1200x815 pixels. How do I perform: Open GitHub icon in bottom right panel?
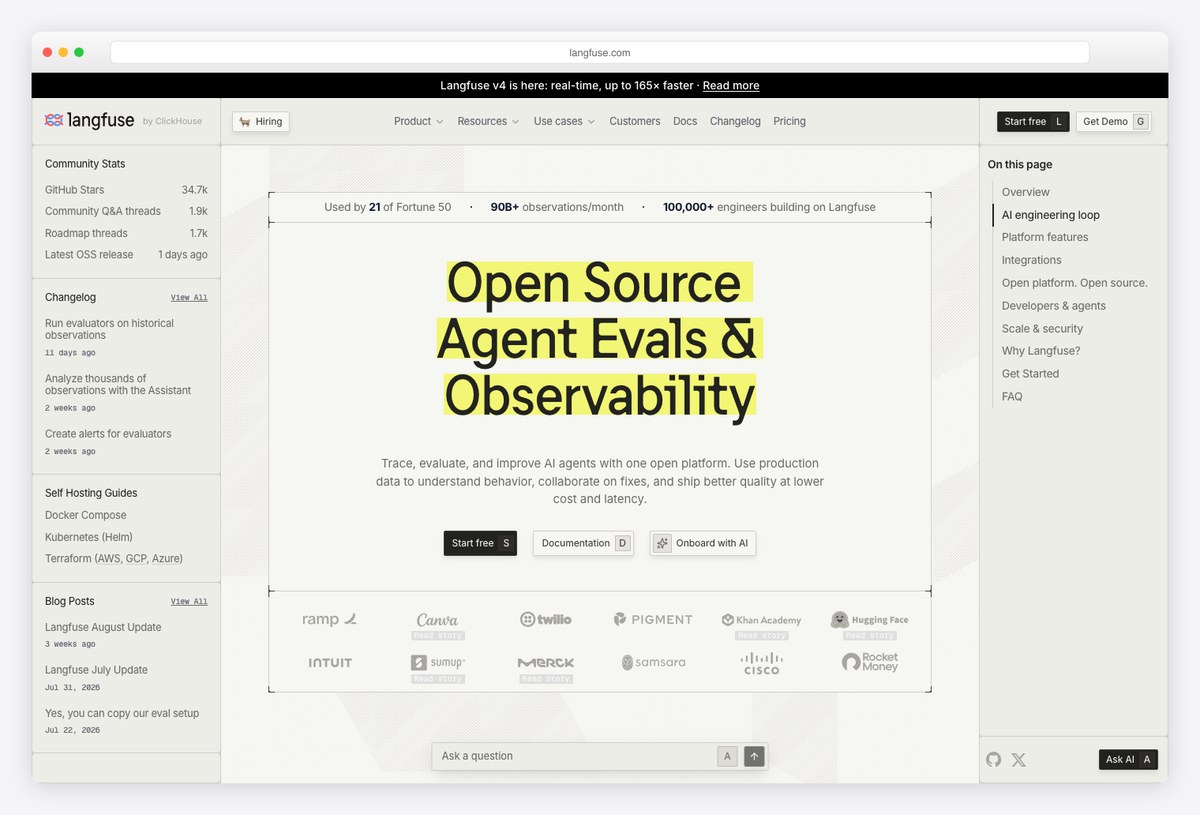(993, 759)
